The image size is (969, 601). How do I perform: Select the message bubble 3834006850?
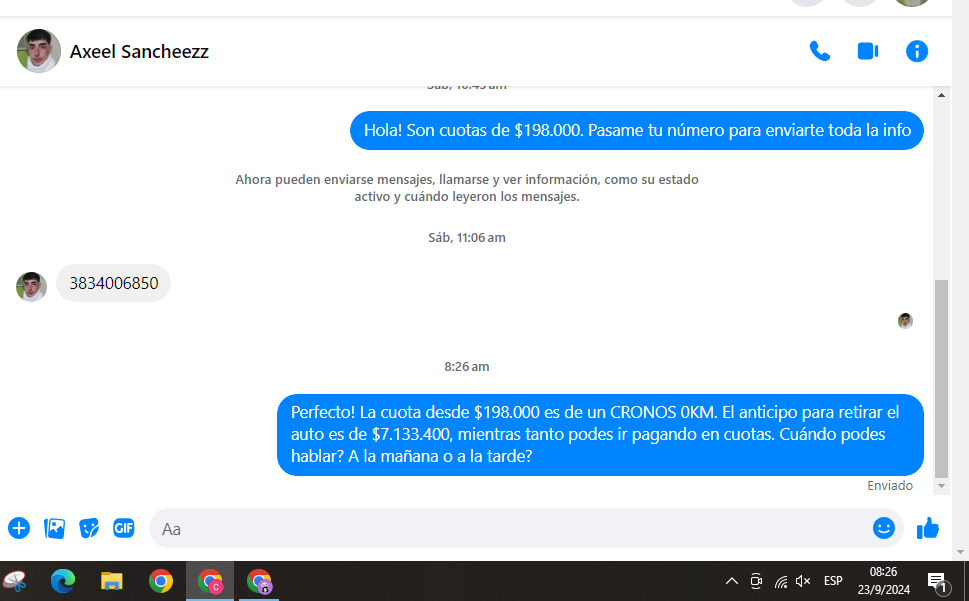pyautogui.click(x=114, y=283)
